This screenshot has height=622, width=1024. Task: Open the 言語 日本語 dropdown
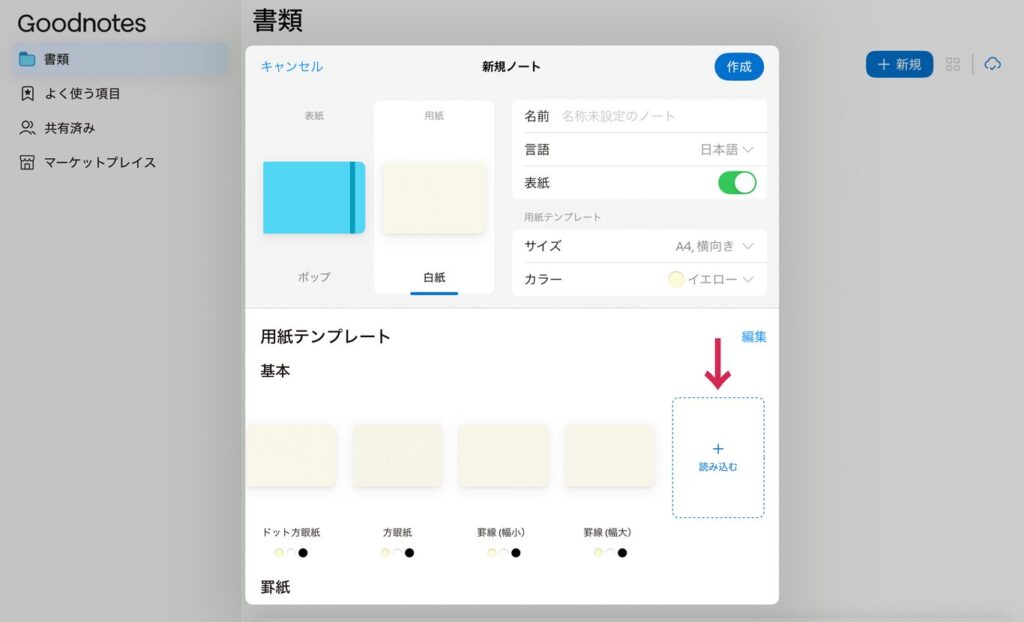pos(727,149)
